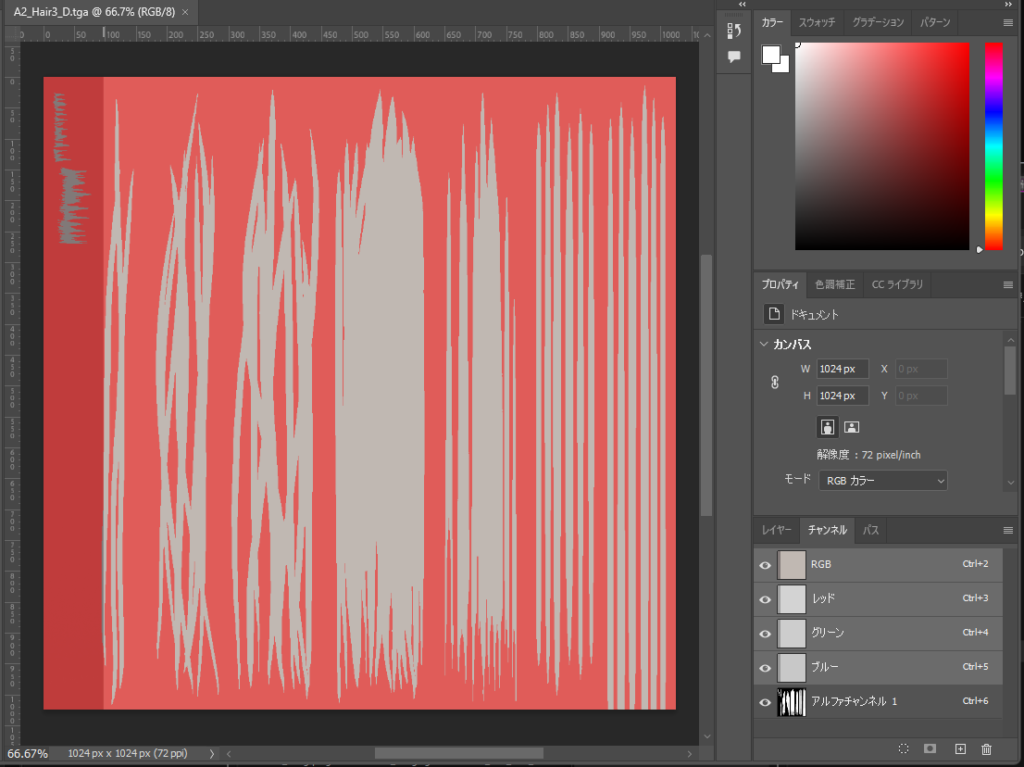Open the Color panel options menu

click(1008, 22)
